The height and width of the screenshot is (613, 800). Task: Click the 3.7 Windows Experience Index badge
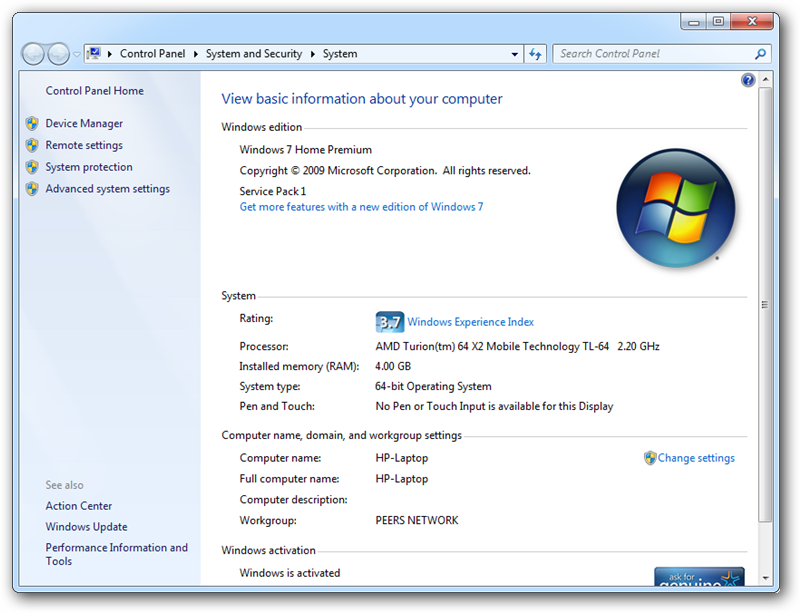click(390, 322)
